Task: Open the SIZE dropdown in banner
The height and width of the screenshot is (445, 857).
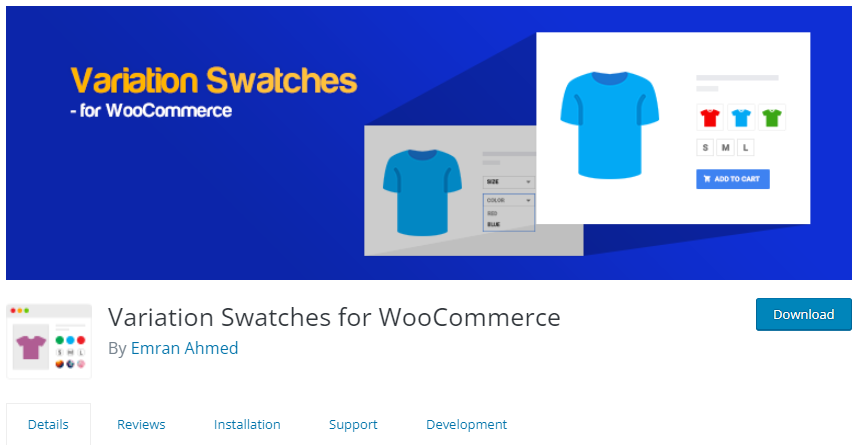Action: [x=508, y=181]
